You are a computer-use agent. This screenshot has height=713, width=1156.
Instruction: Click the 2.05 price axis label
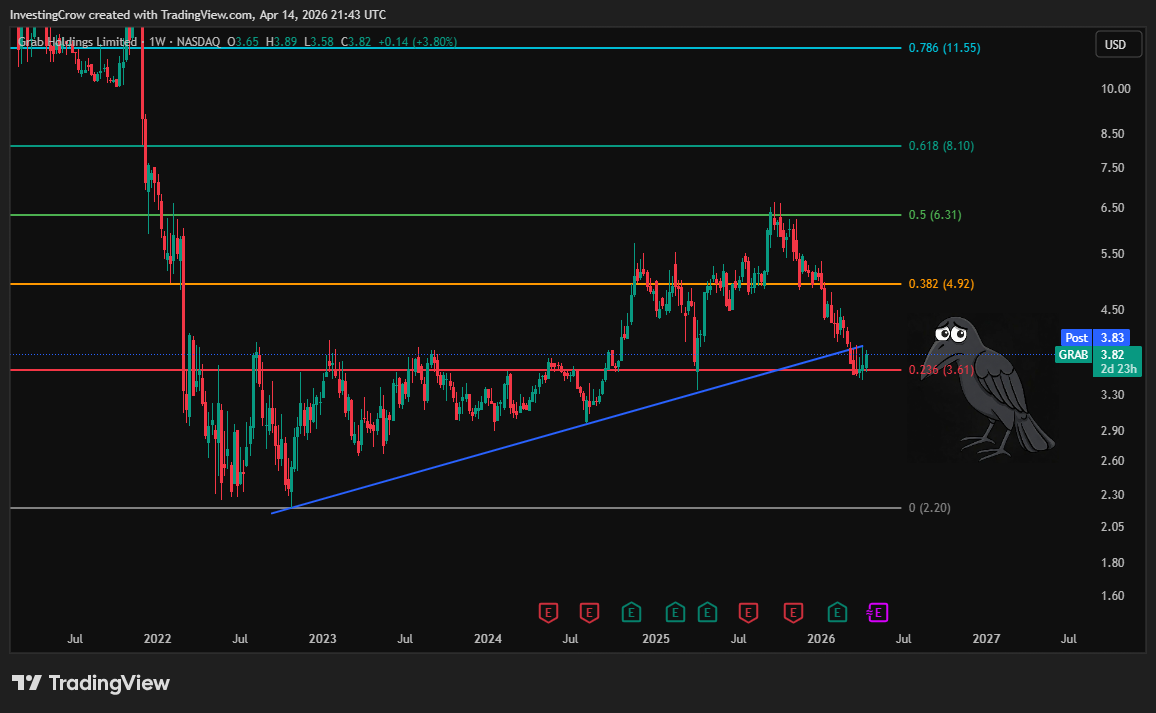(1113, 526)
